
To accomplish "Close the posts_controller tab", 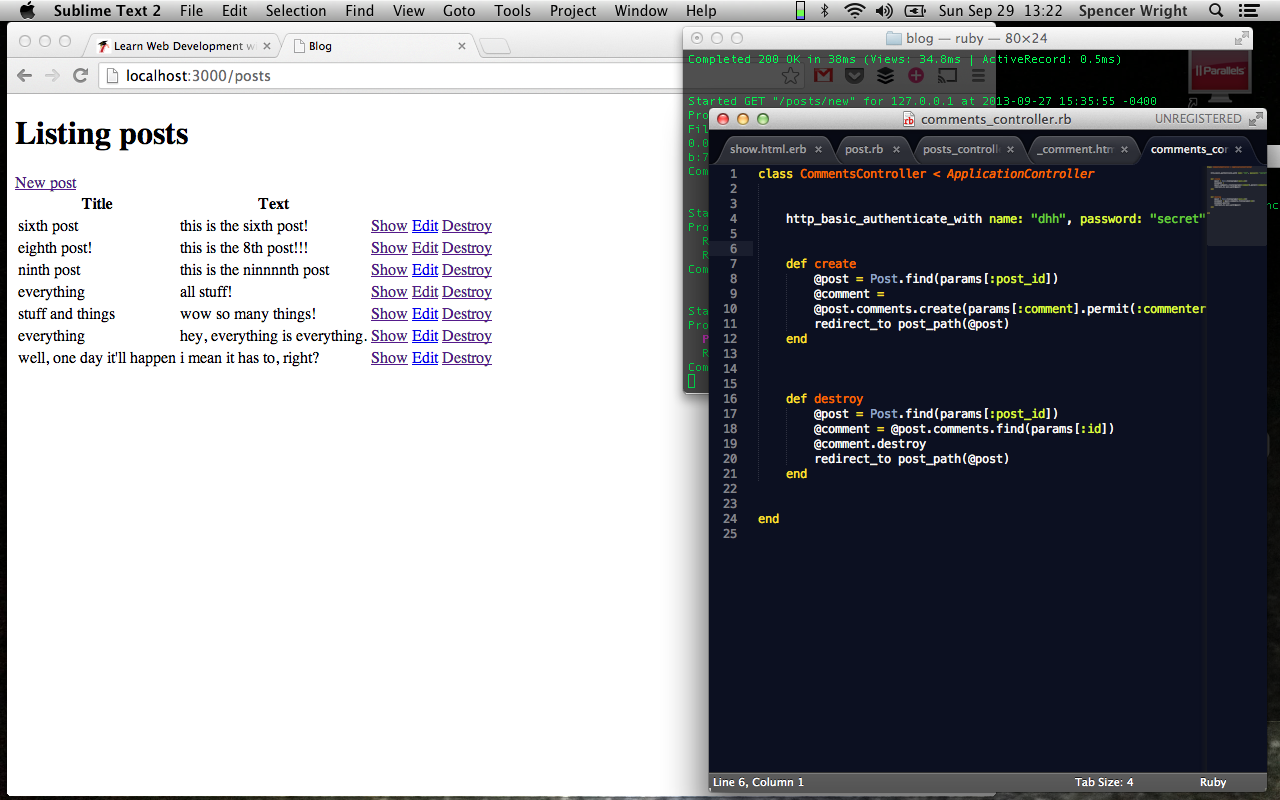I will tap(1011, 150).
